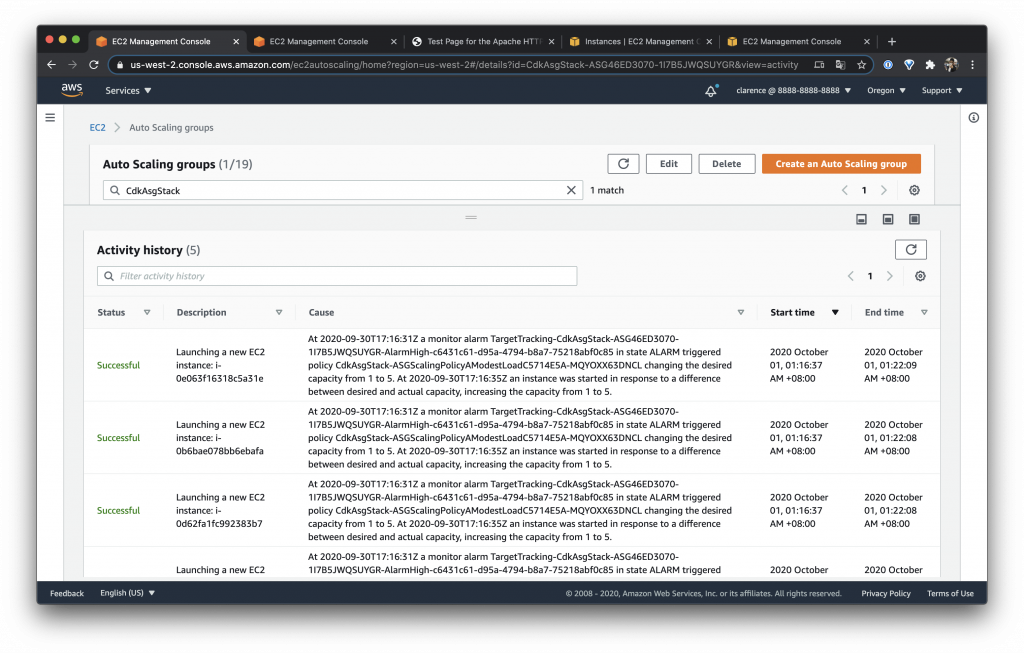Set split panel to half view
This screenshot has height=653, width=1024.
tap(888, 219)
